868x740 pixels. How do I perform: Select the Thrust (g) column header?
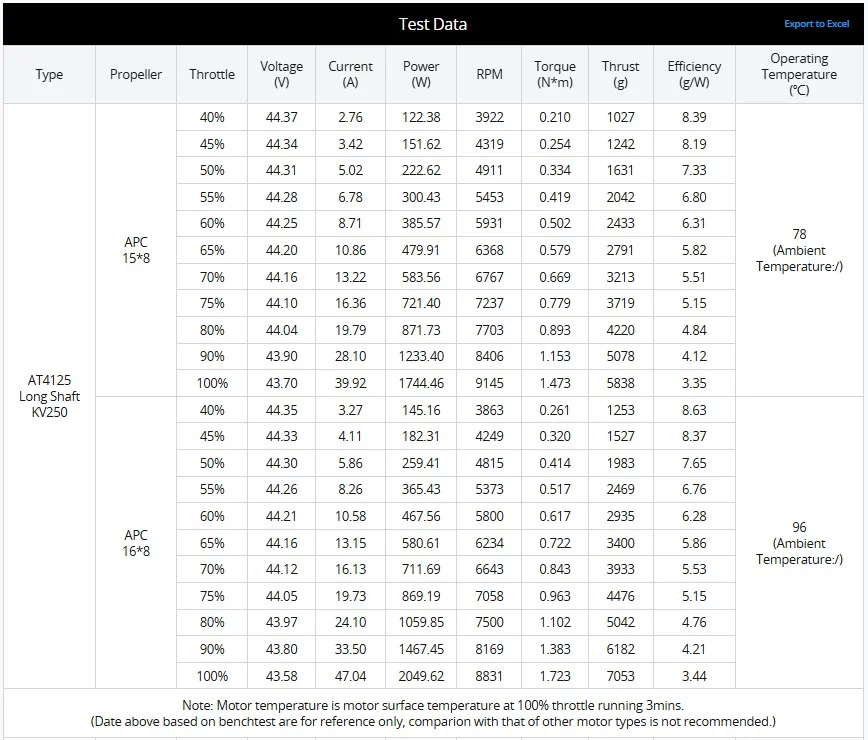621,74
